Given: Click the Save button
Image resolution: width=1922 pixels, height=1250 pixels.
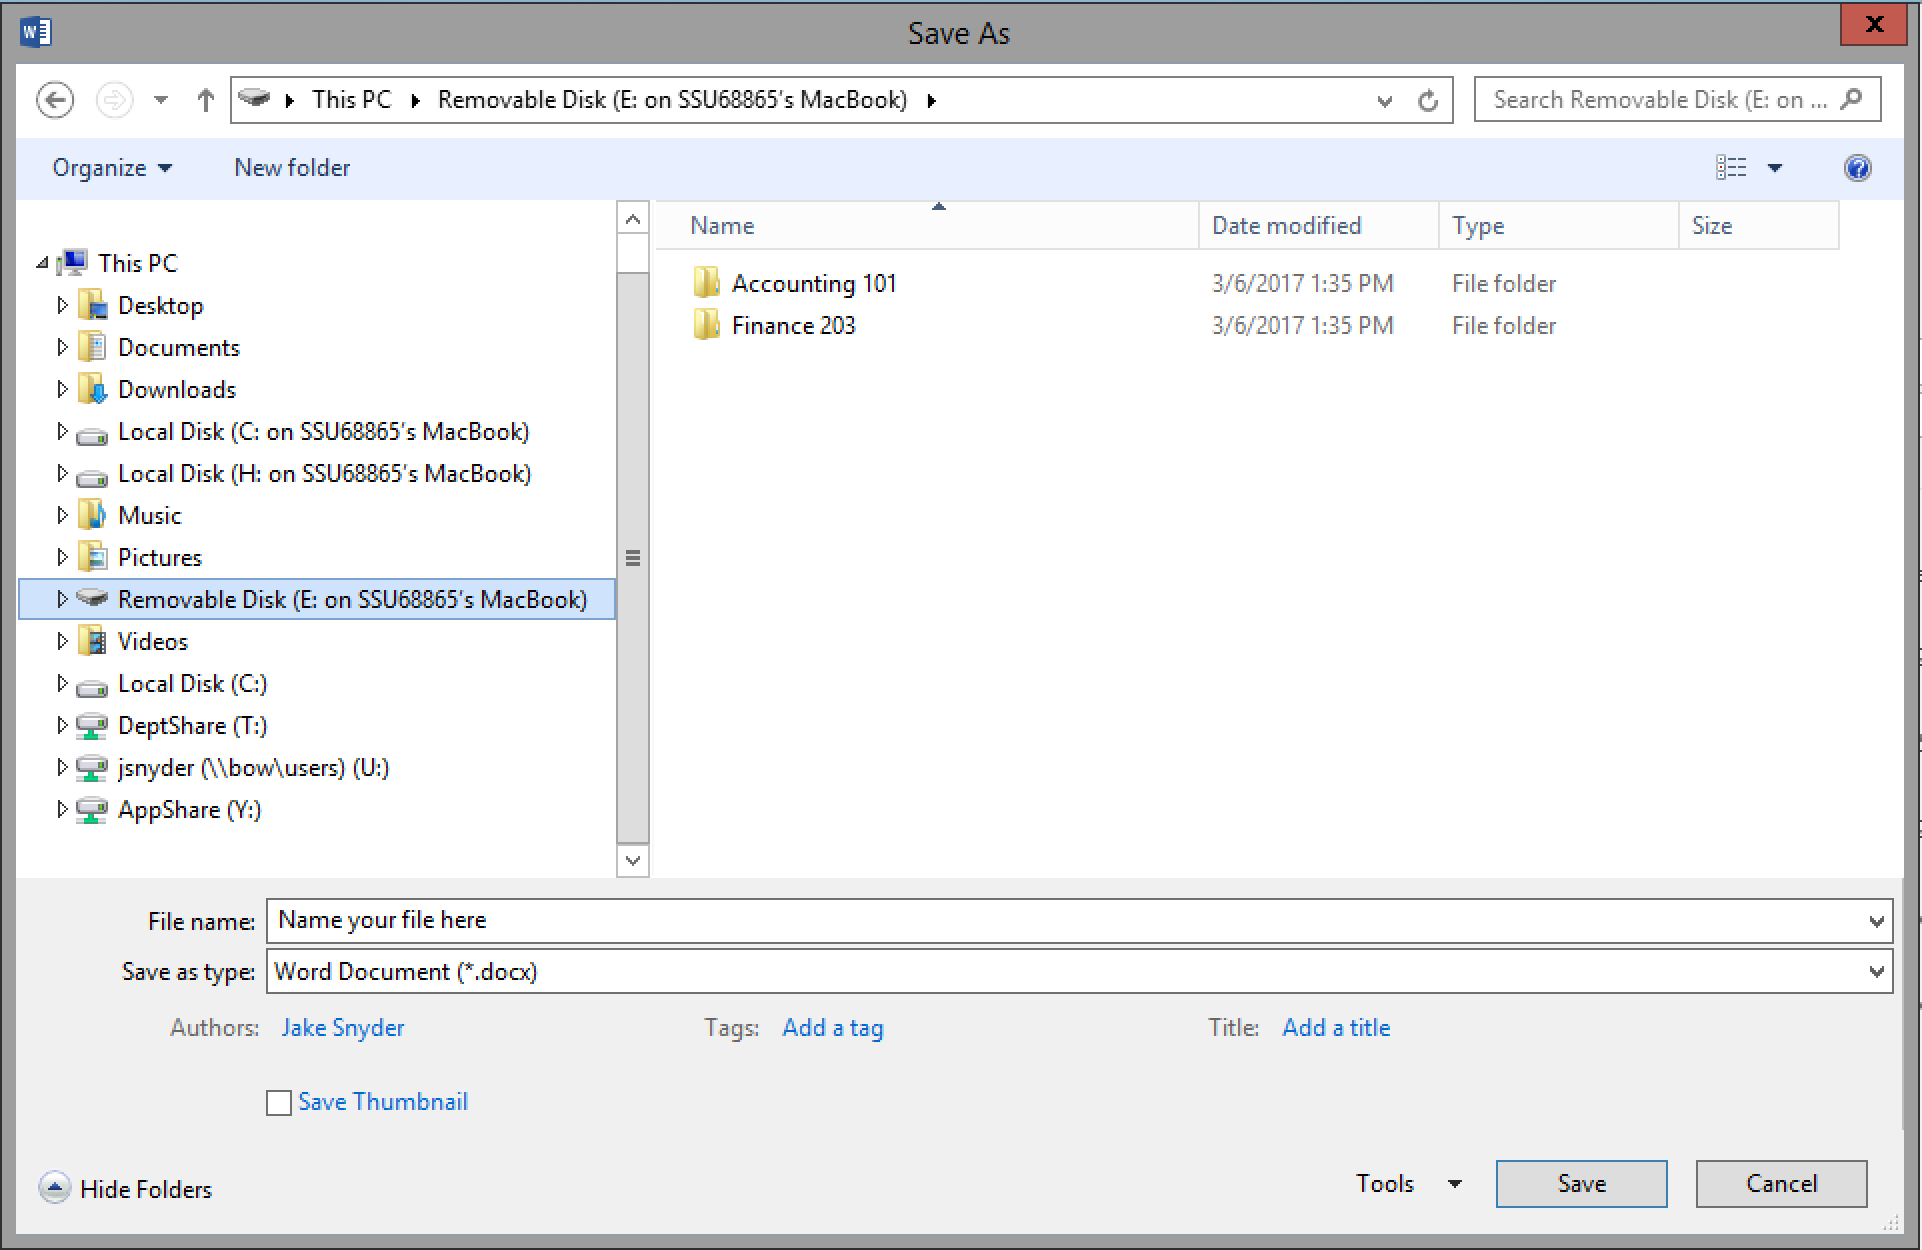Looking at the screenshot, I should (x=1580, y=1188).
